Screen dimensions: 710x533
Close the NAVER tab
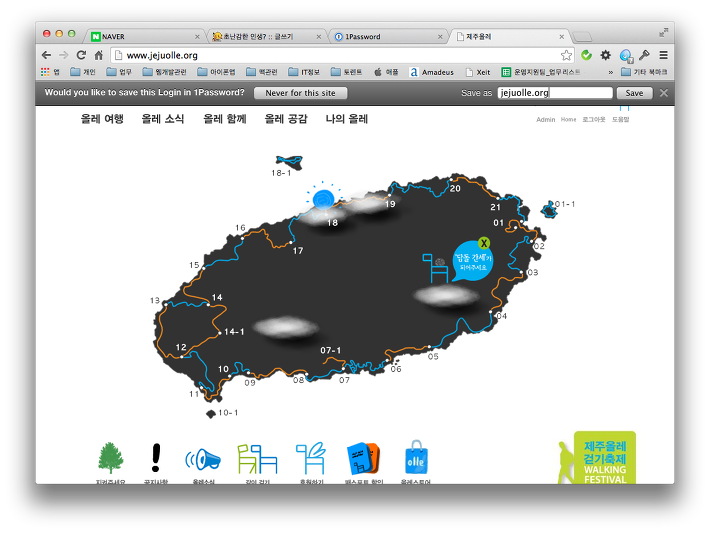(x=197, y=37)
